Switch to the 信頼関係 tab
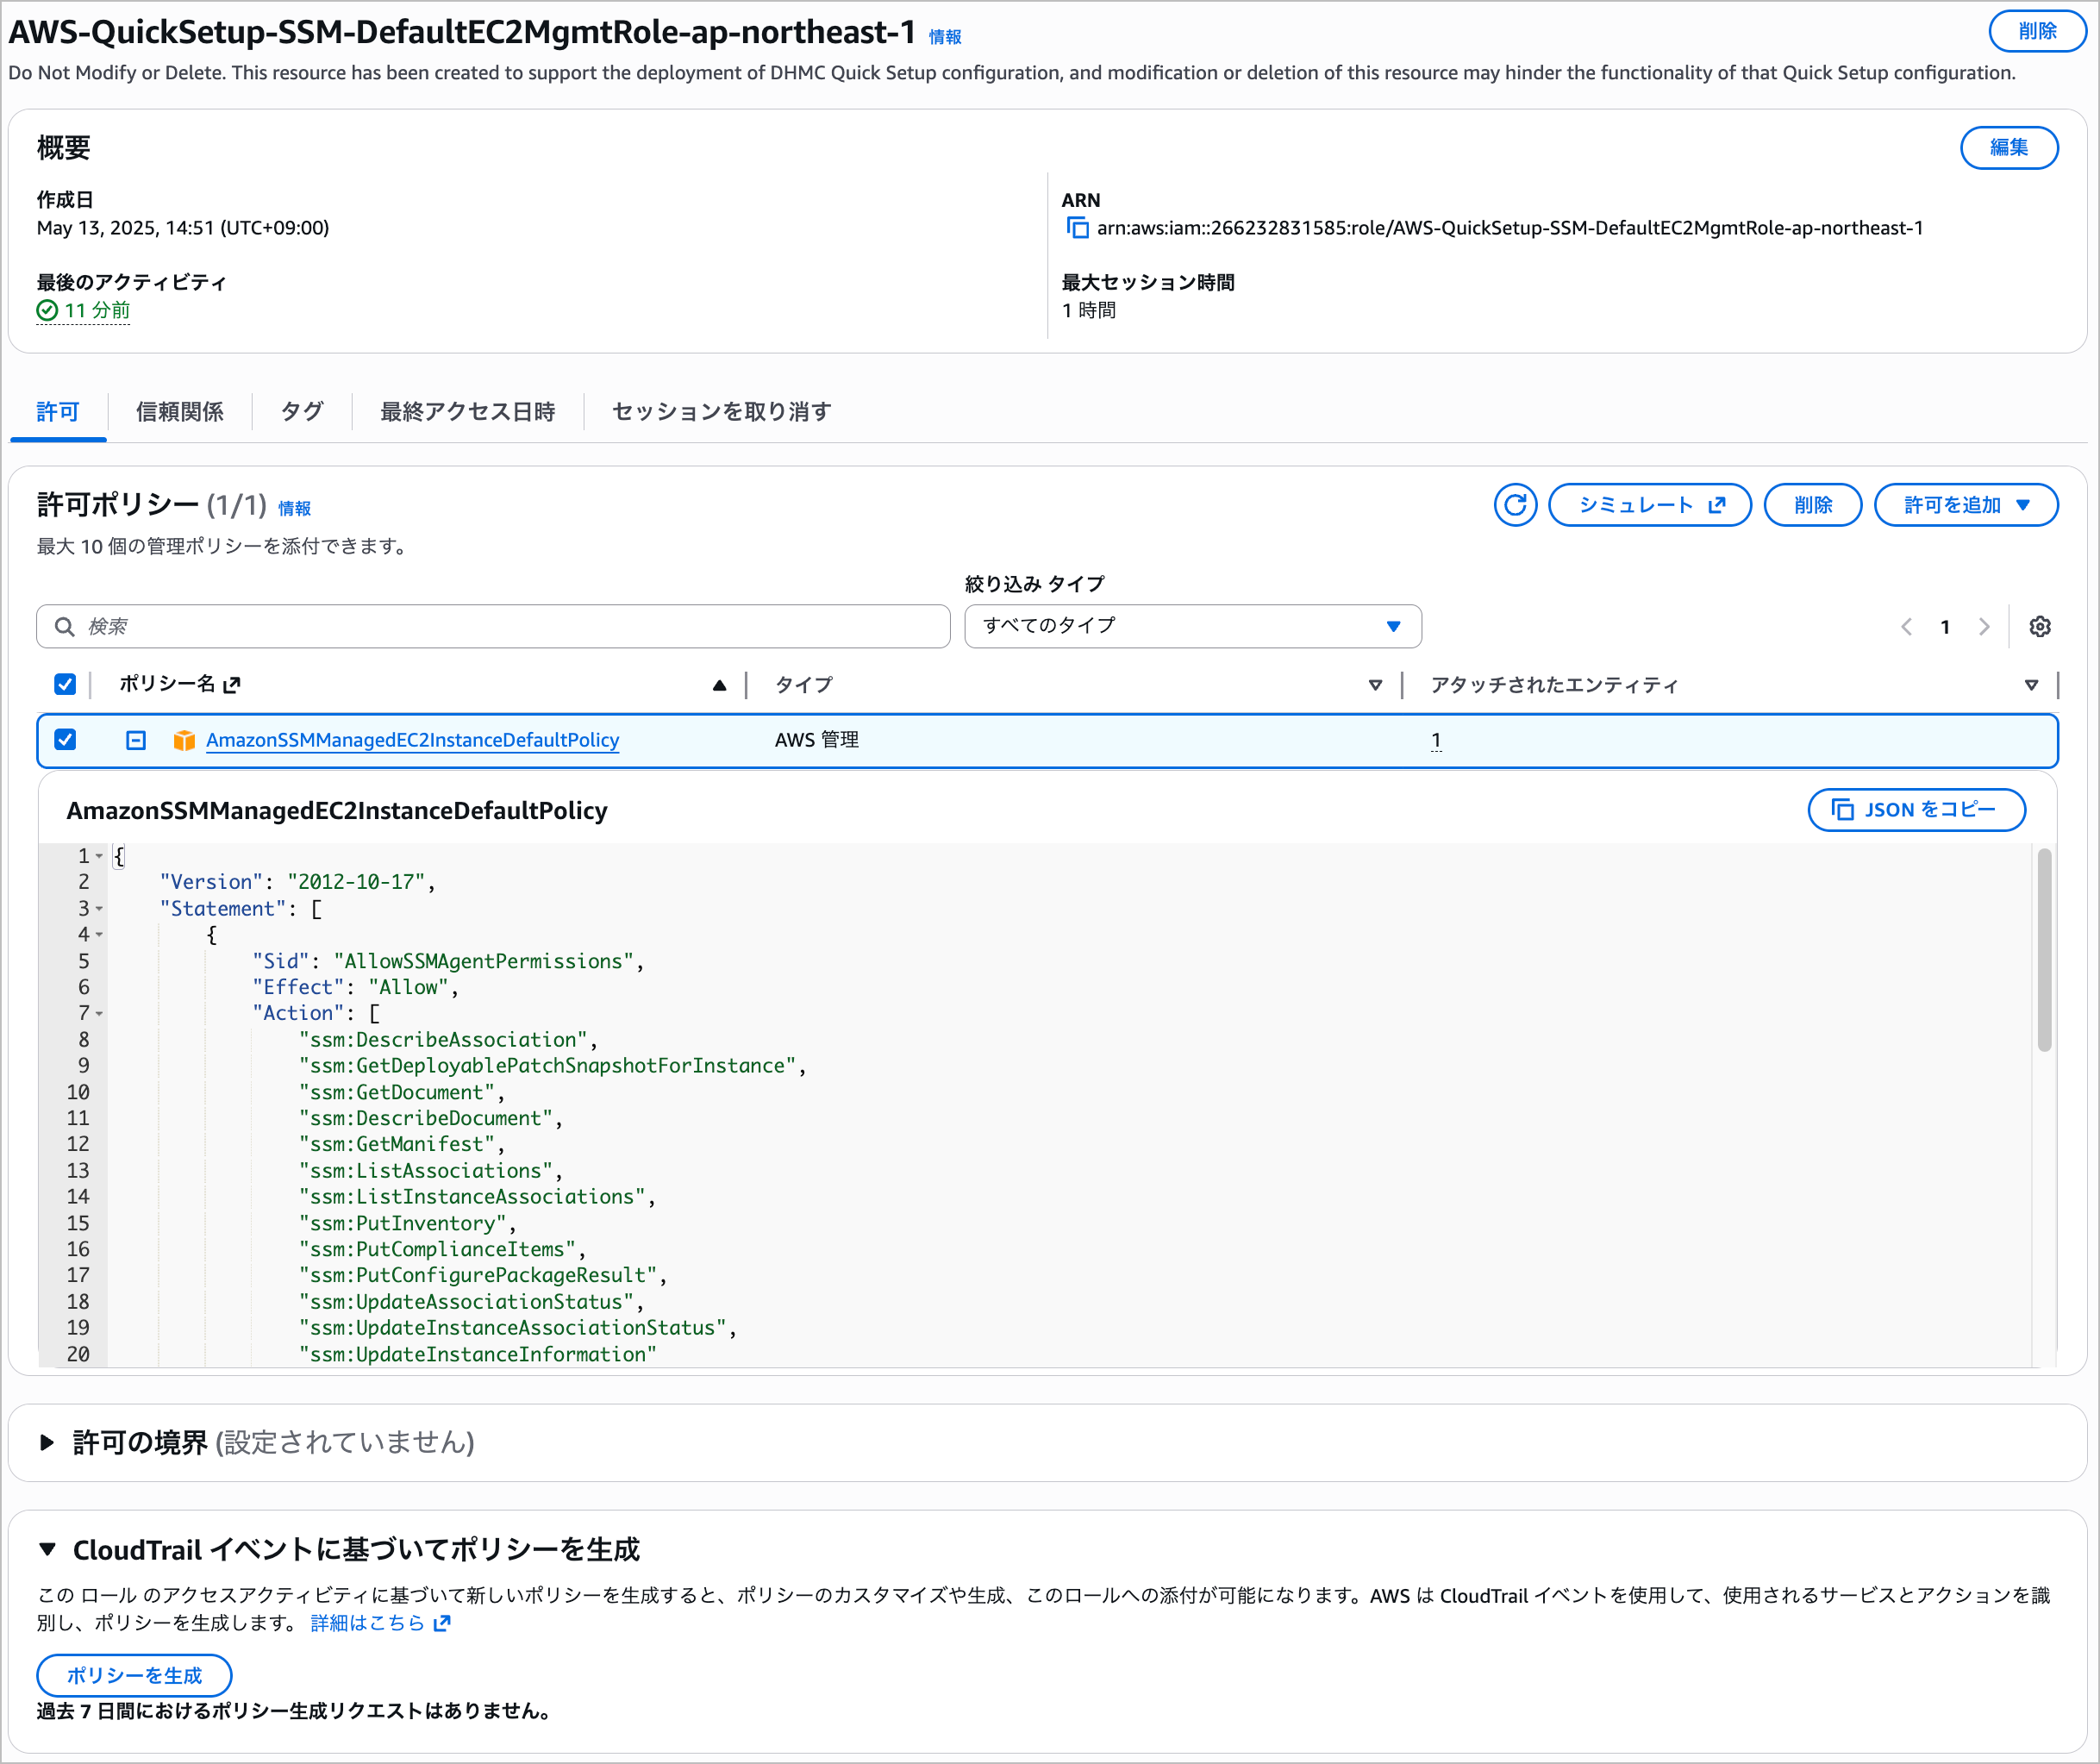Screen dimensions: 2100x1764 point(180,412)
